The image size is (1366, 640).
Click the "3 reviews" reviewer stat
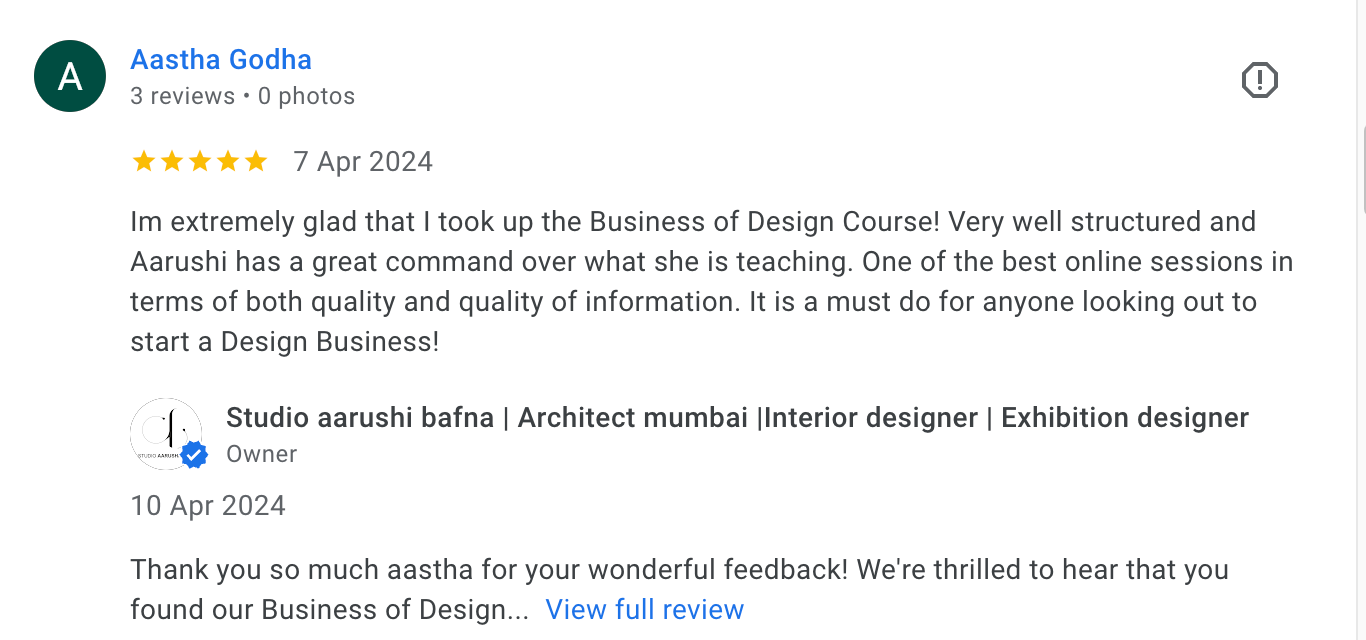(182, 96)
